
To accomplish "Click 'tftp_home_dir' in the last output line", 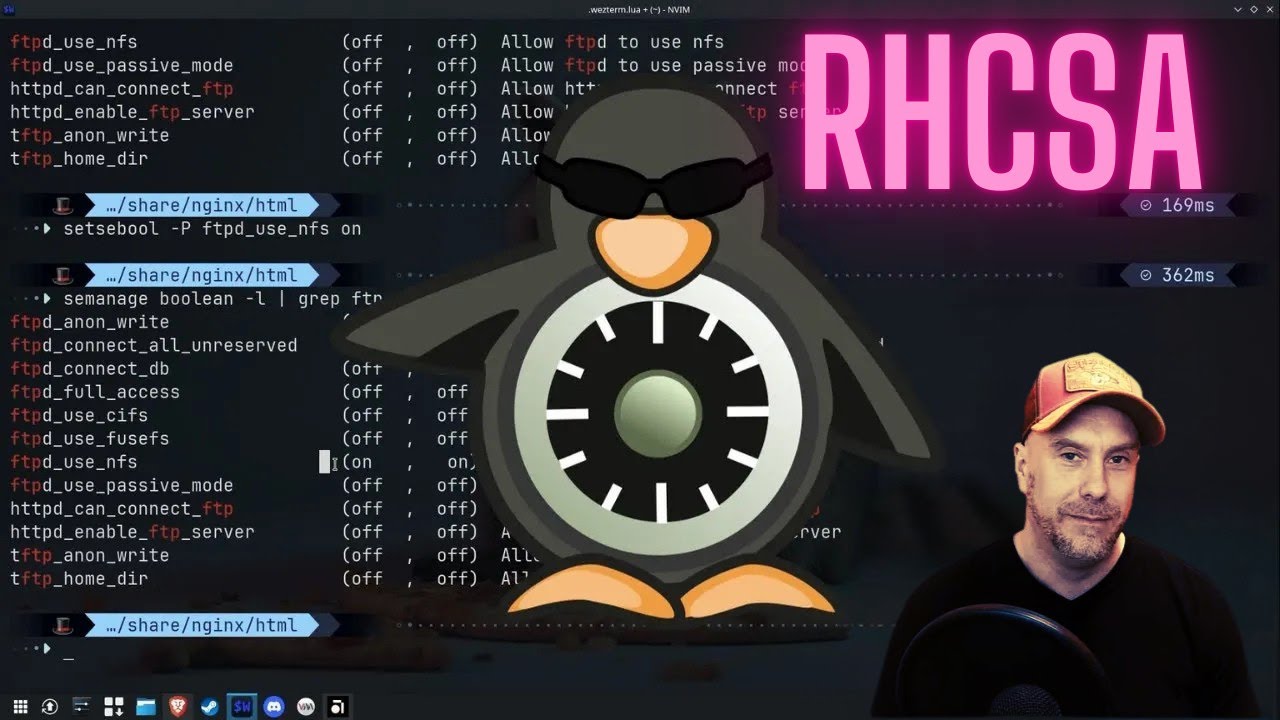I will (79, 579).
